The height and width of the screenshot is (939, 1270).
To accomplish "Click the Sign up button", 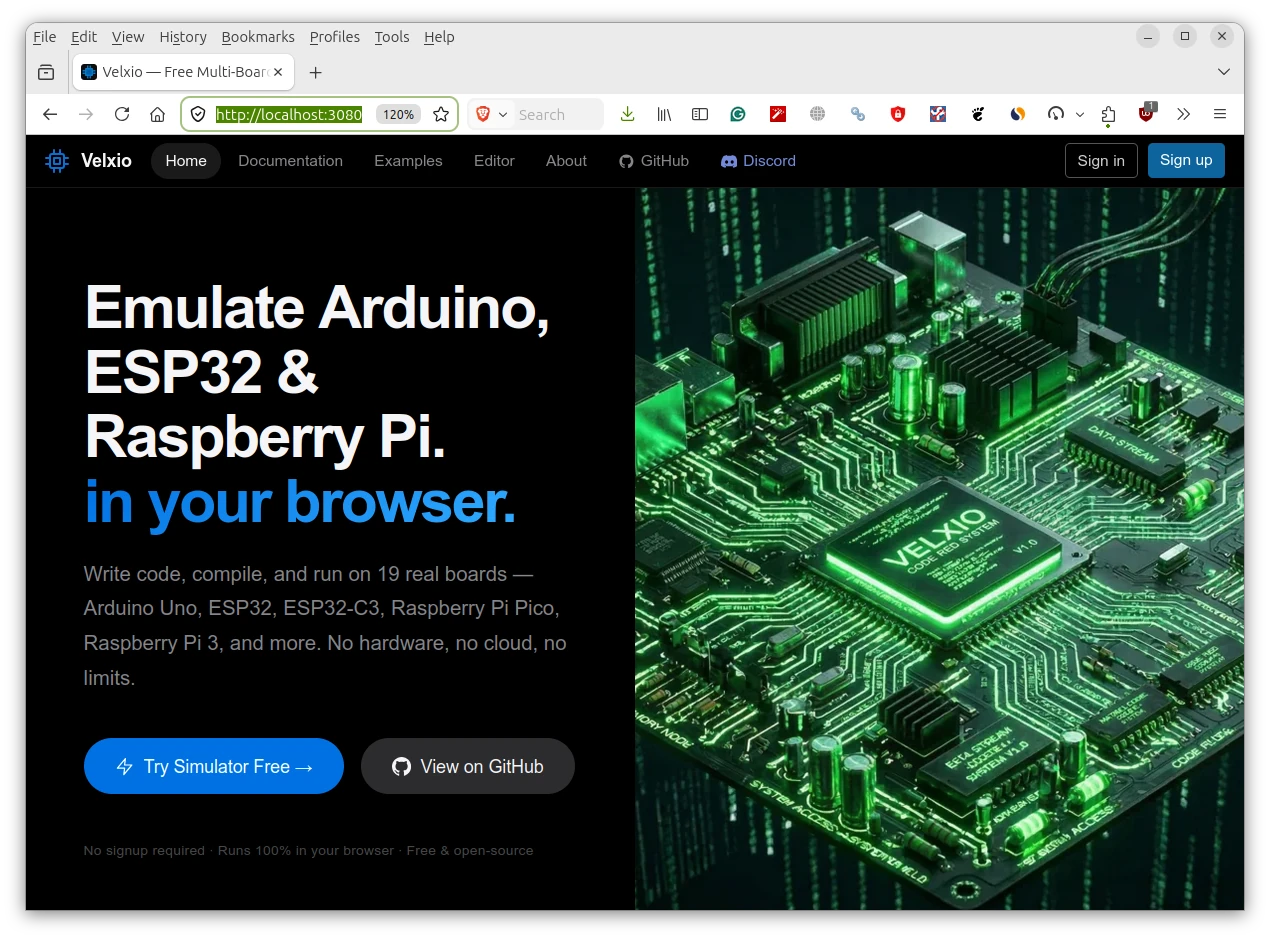I will pyautogui.click(x=1185, y=161).
